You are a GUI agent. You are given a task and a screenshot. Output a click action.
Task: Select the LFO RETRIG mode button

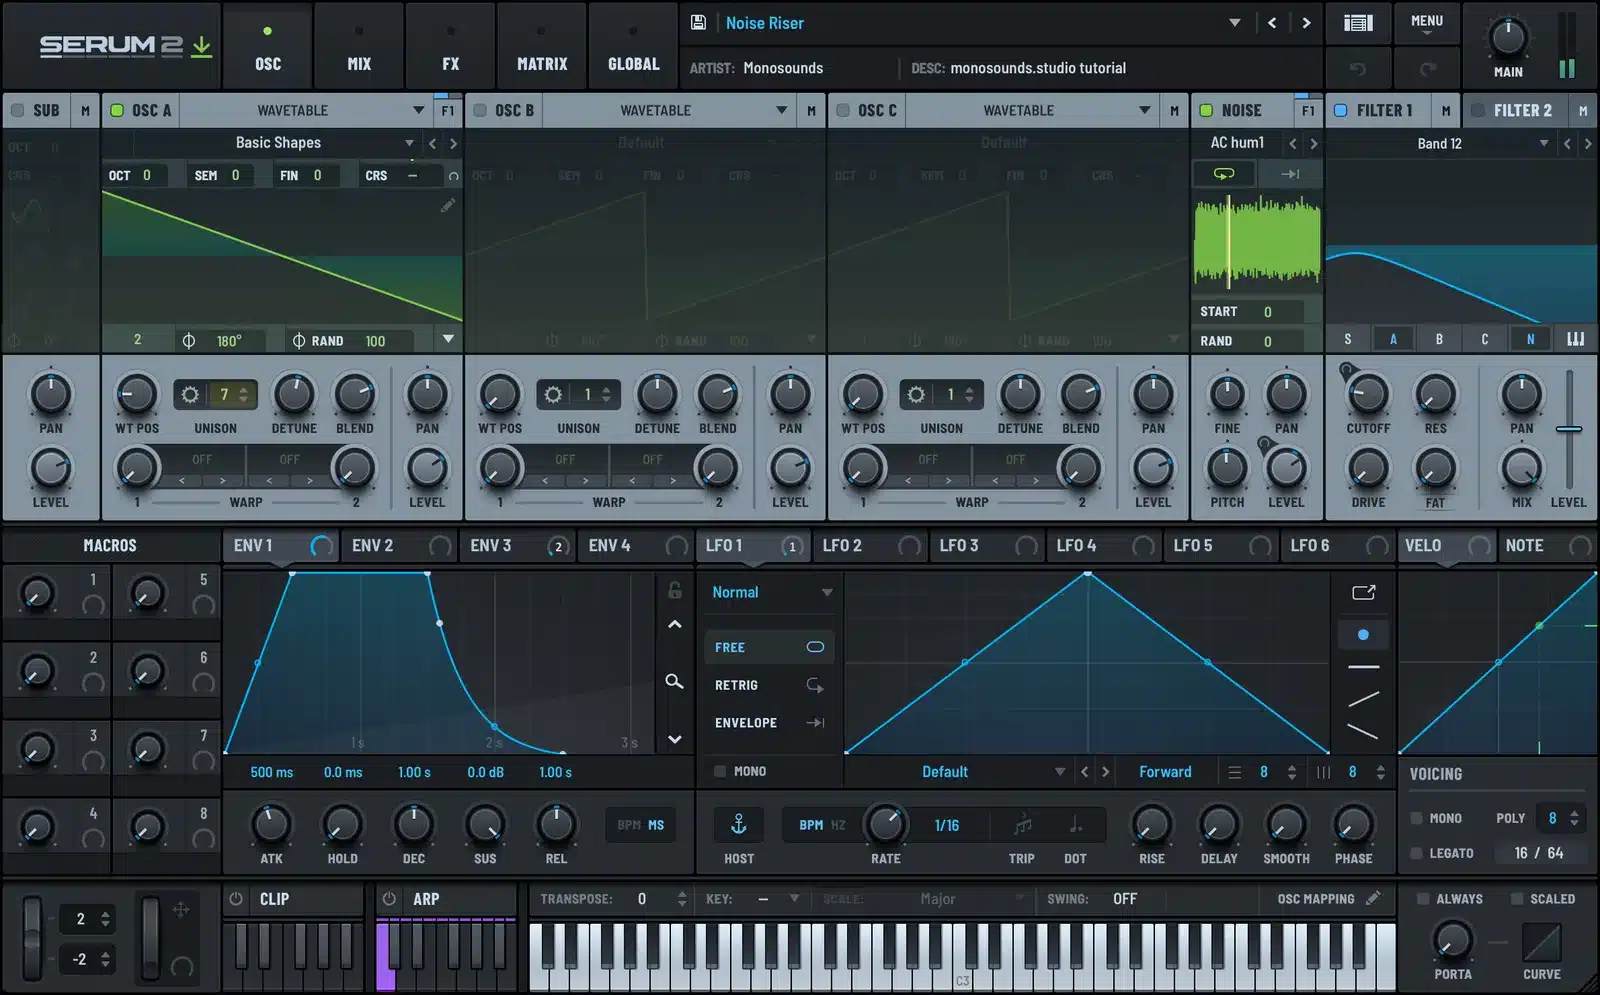769,685
